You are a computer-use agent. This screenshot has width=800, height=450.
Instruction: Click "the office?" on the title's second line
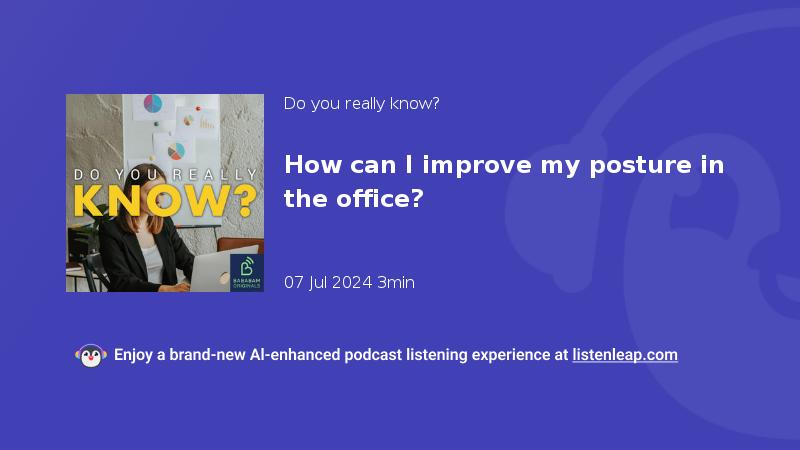(354, 198)
